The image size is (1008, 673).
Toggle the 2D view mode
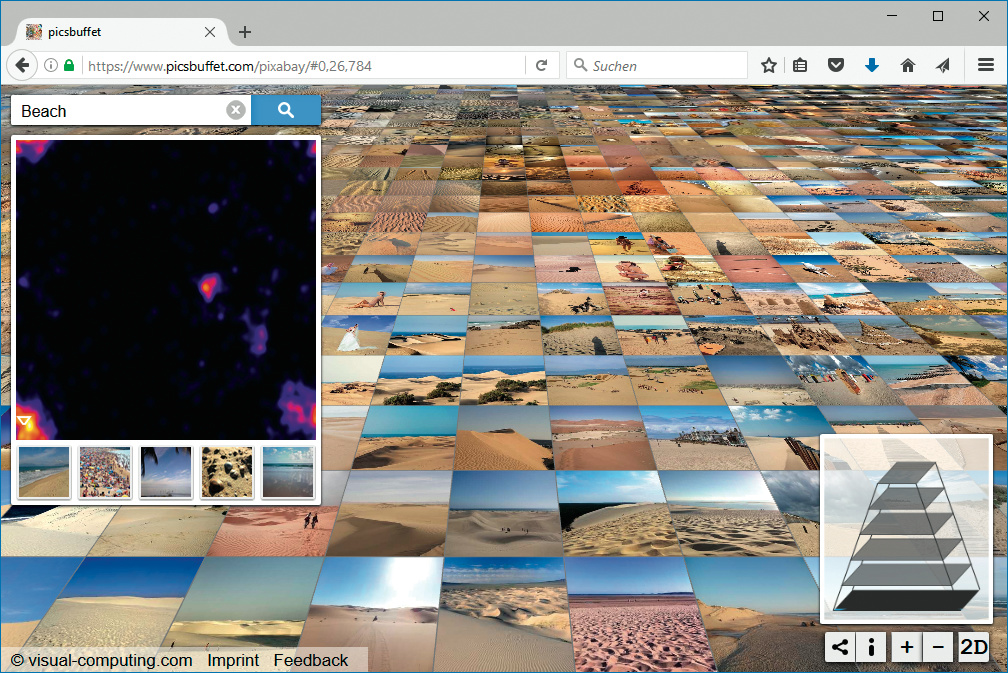tap(973, 647)
